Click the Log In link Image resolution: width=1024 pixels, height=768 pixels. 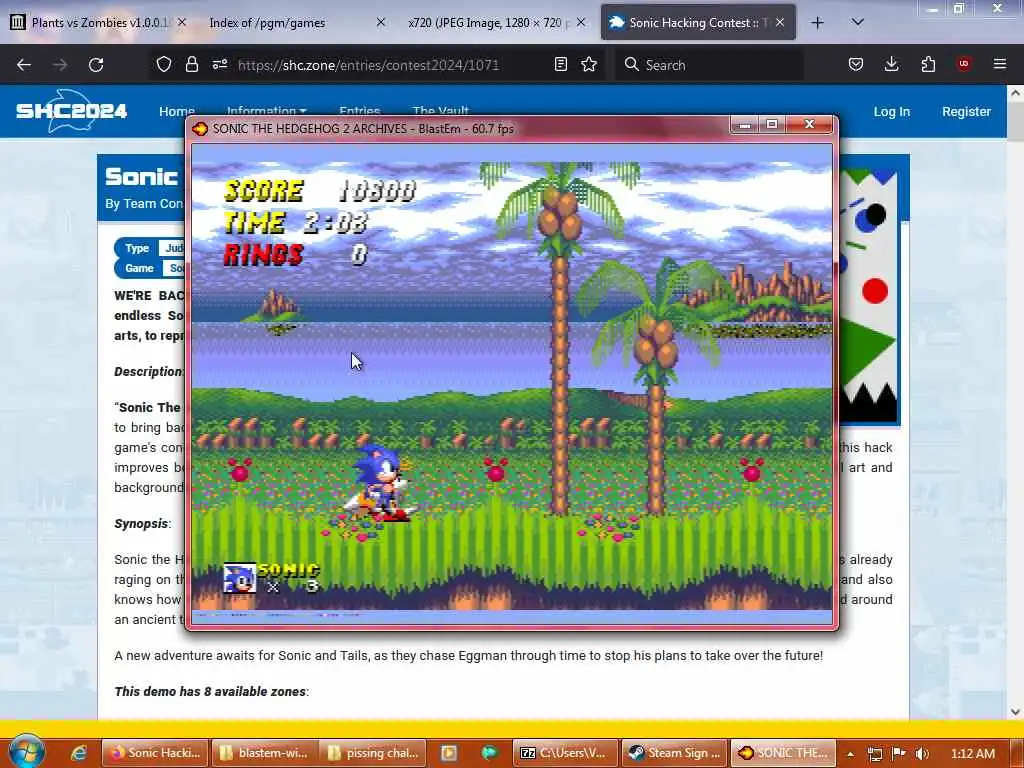coord(891,112)
